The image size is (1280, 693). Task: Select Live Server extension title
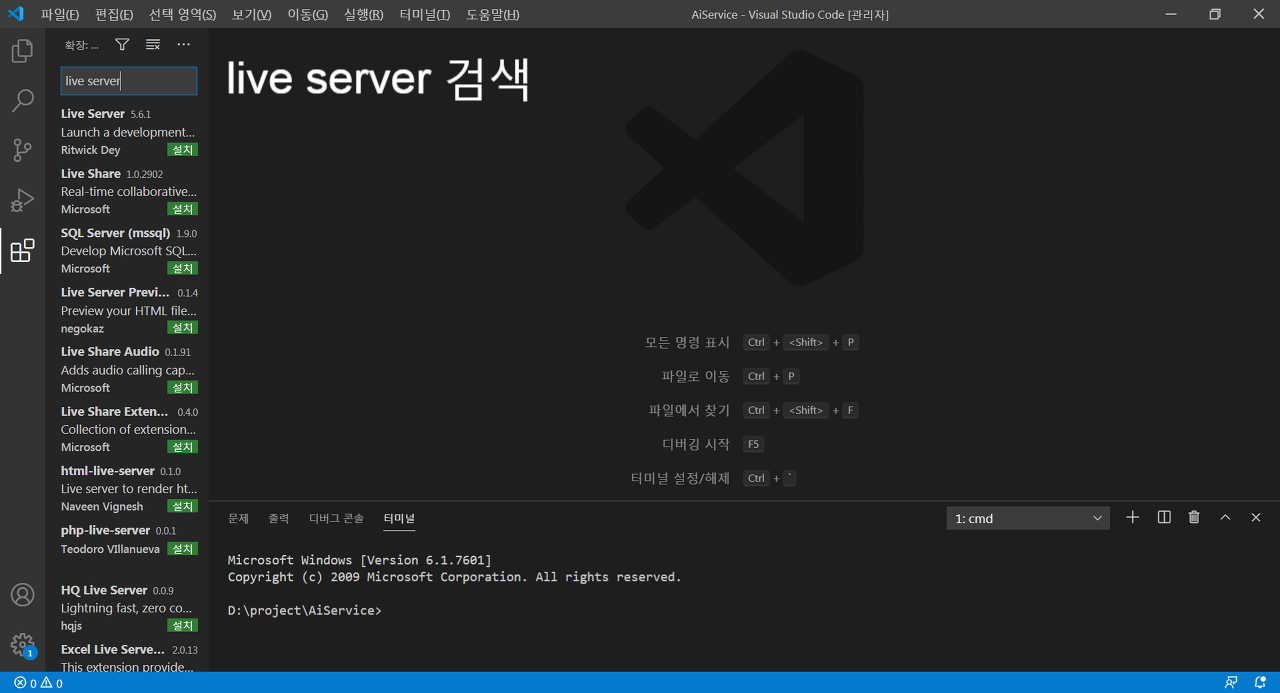(x=93, y=114)
